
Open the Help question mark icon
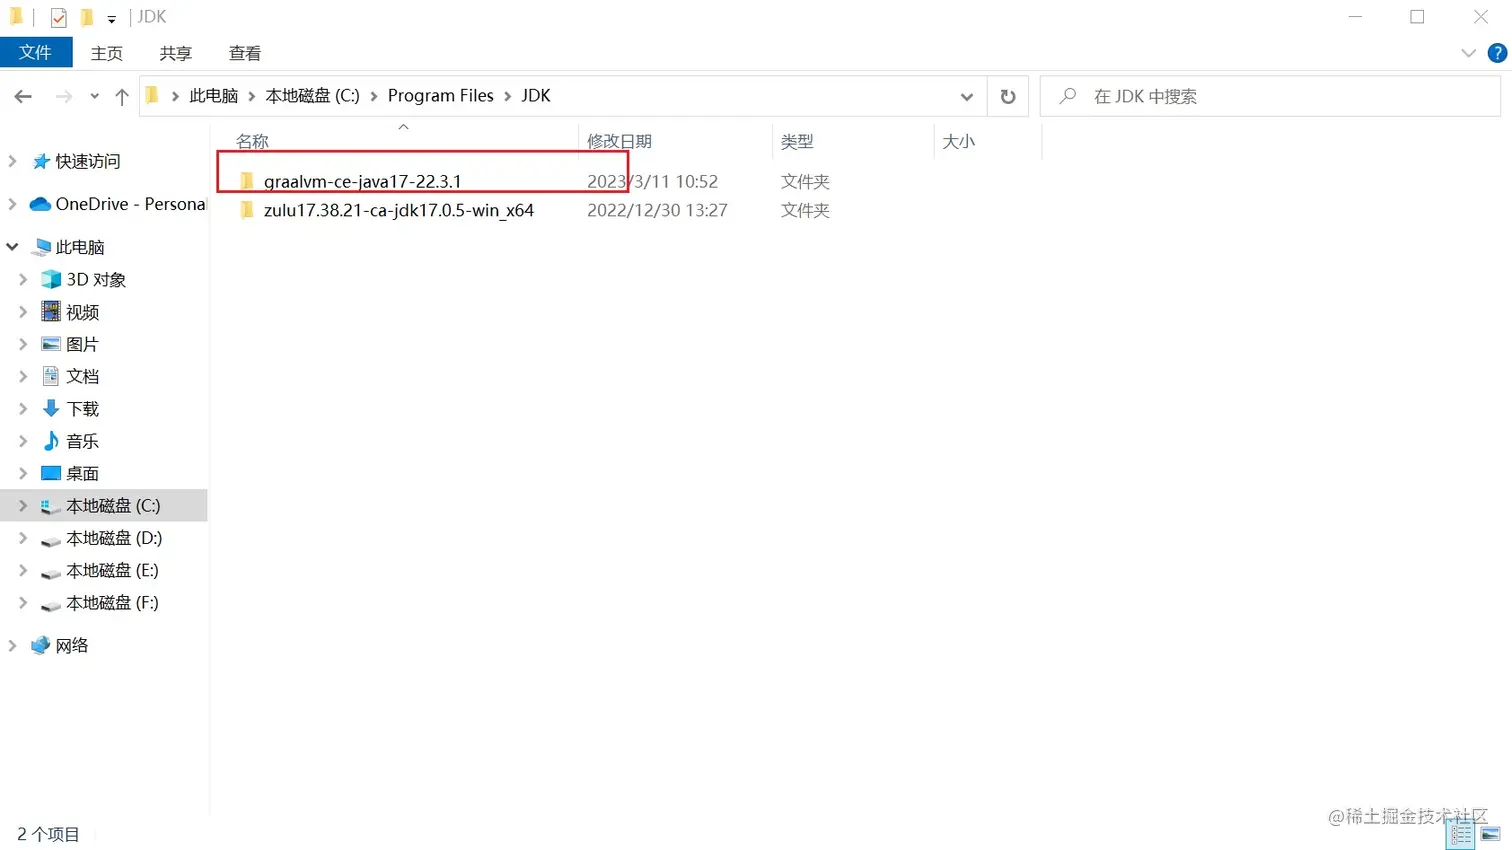(x=1497, y=53)
